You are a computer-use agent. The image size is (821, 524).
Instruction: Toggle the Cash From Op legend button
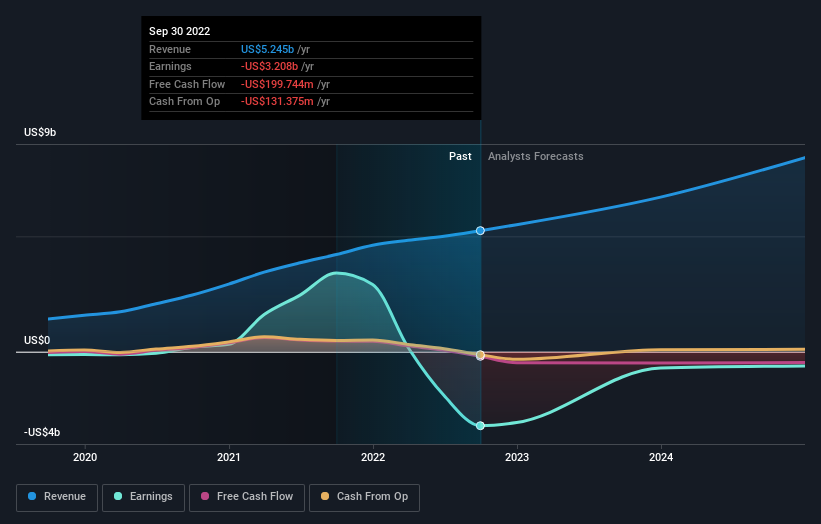[364, 497]
